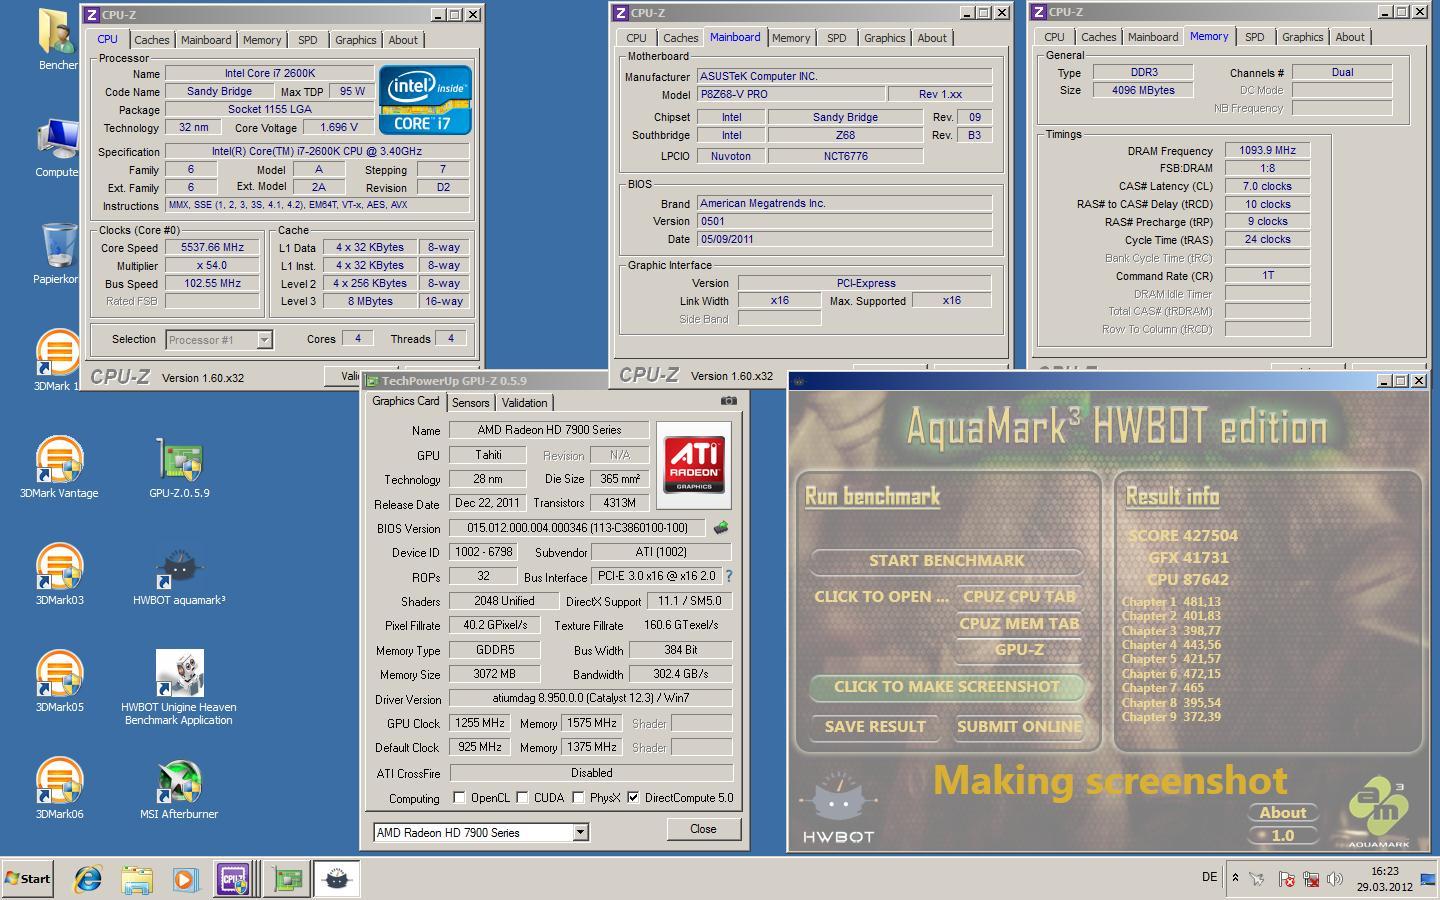Image resolution: width=1440 pixels, height=900 pixels.
Task: Open About tab in first CPU-Z window
Action: tap(403, 40)
